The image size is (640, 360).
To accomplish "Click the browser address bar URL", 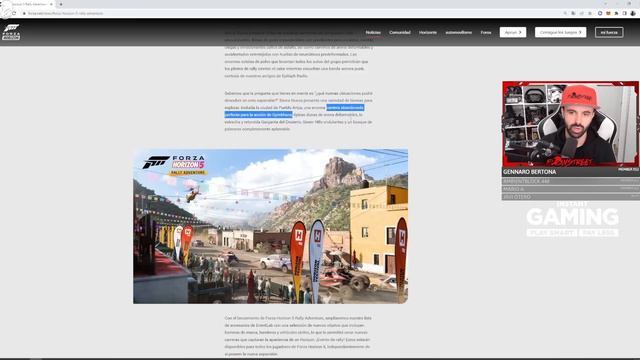I will tap(65, 13).
